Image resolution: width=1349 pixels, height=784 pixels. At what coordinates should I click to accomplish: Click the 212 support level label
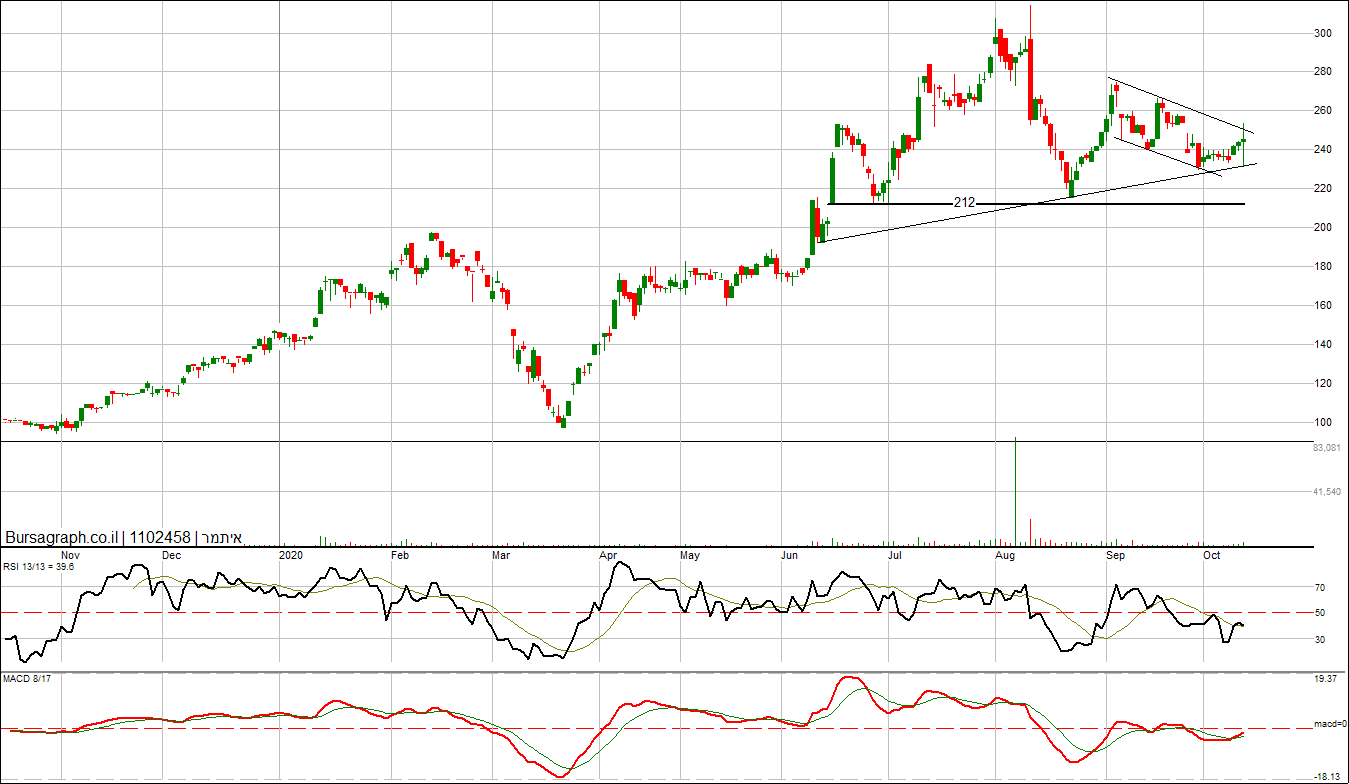pos(964,203)
